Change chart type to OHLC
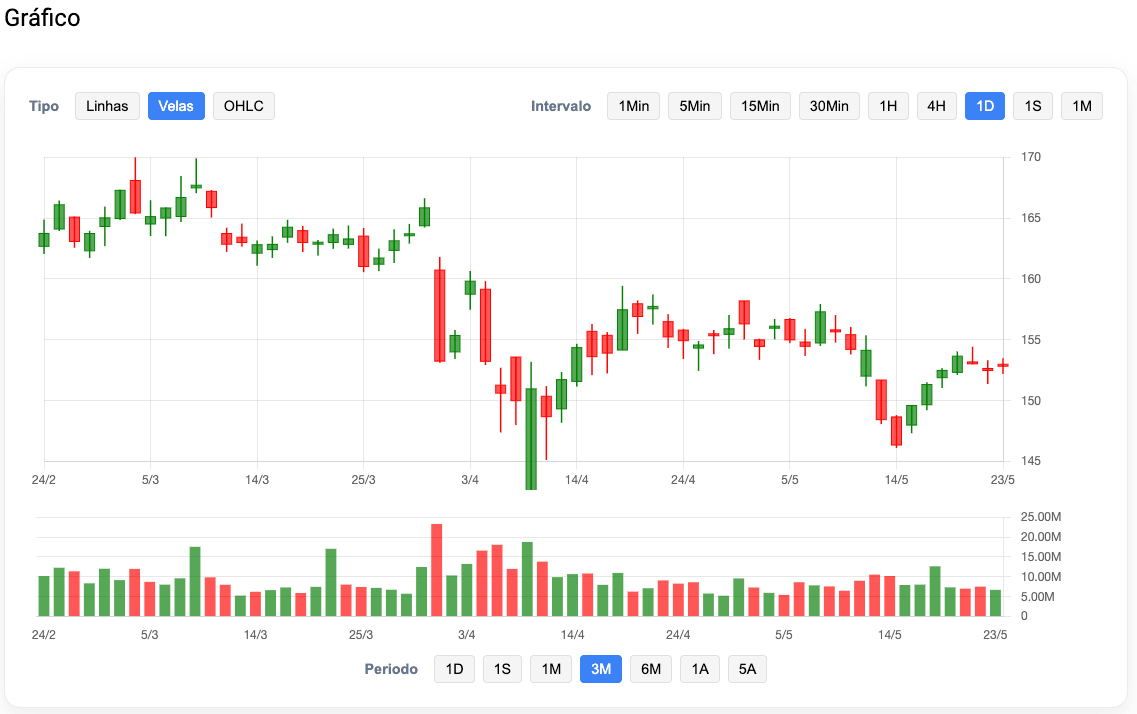This screenshot has width=1137, height=714. (x=244, y=106)
